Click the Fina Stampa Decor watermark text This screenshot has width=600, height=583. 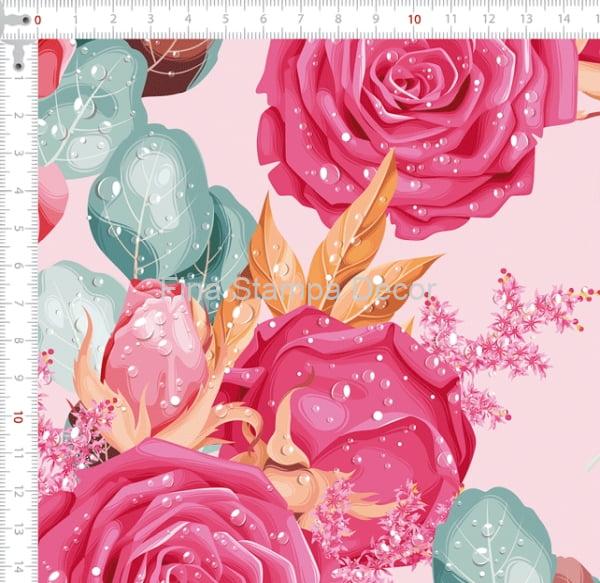coord(298,291)
